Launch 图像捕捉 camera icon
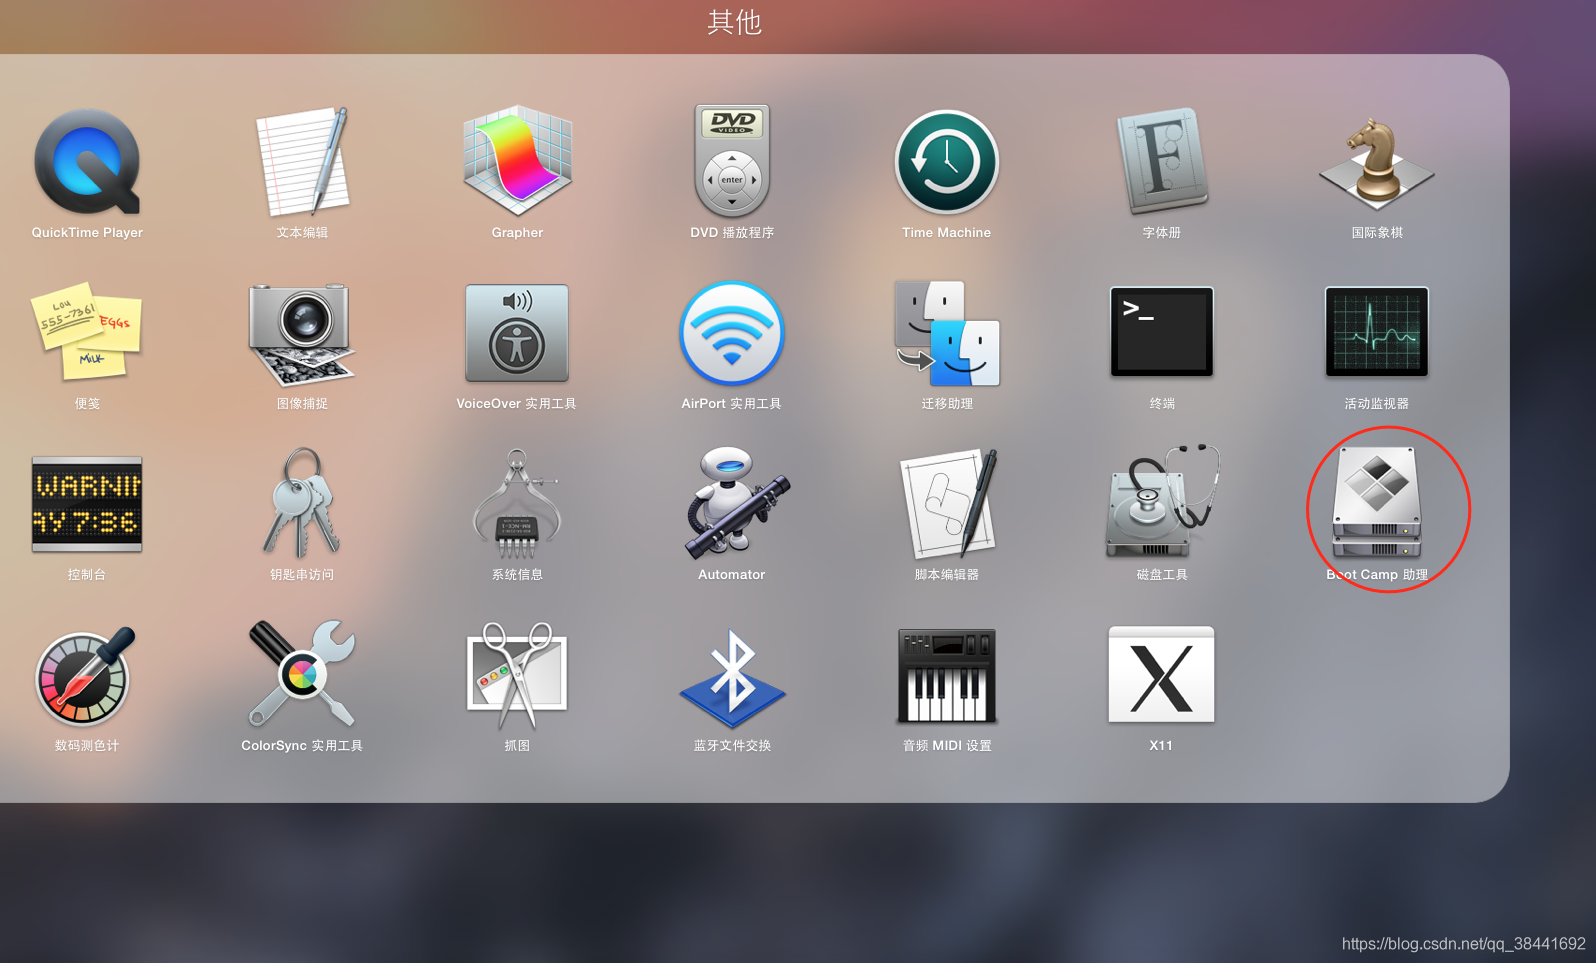 [302, 333]
